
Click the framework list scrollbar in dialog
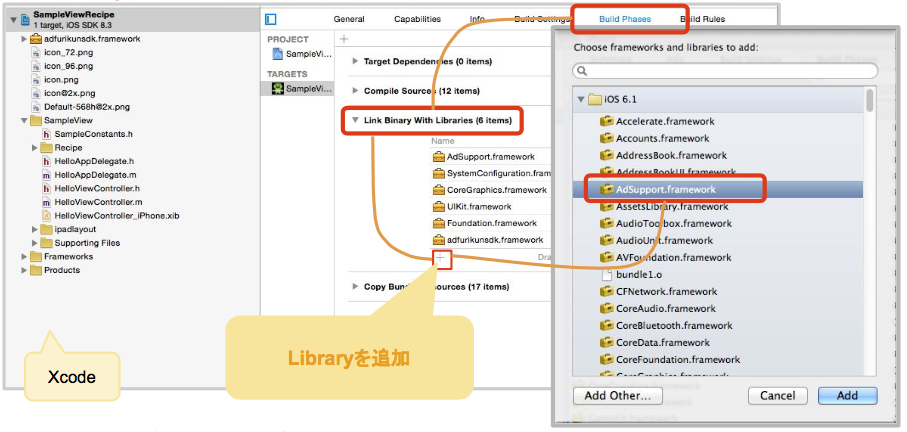point(869,99)
